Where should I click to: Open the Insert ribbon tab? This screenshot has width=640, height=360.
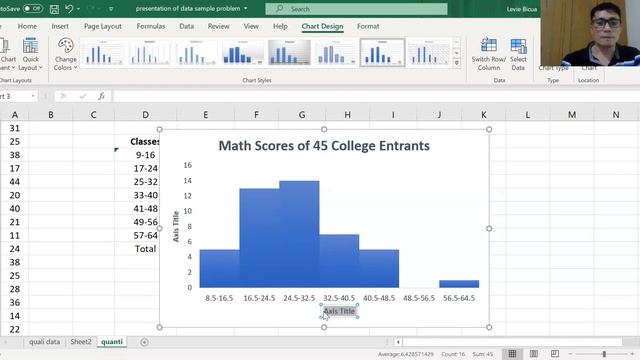(x=60, y=26)
